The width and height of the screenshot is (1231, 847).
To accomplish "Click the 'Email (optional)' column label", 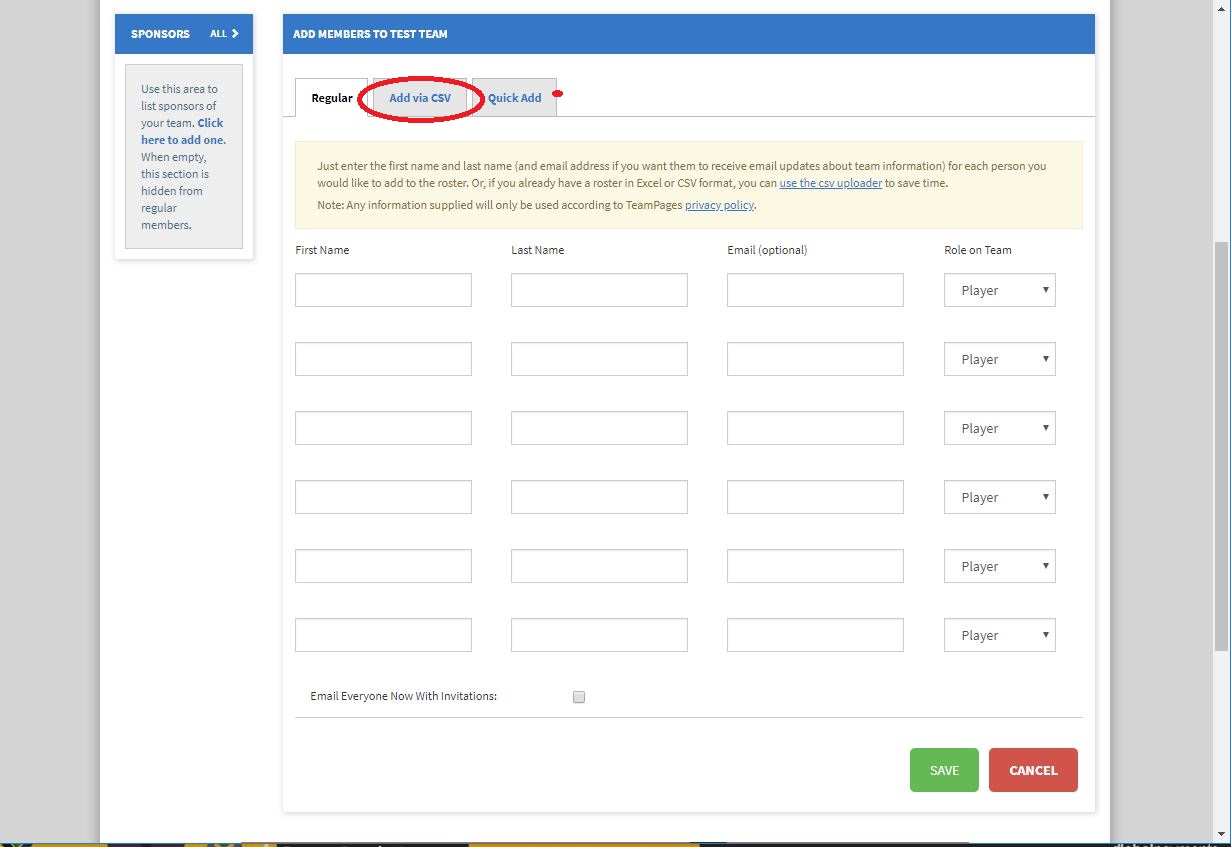I will (x=767, y=250).
